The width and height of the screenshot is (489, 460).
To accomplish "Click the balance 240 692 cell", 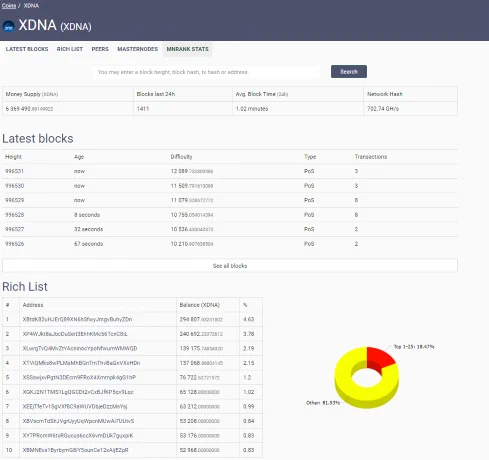I will click(208, 334).
